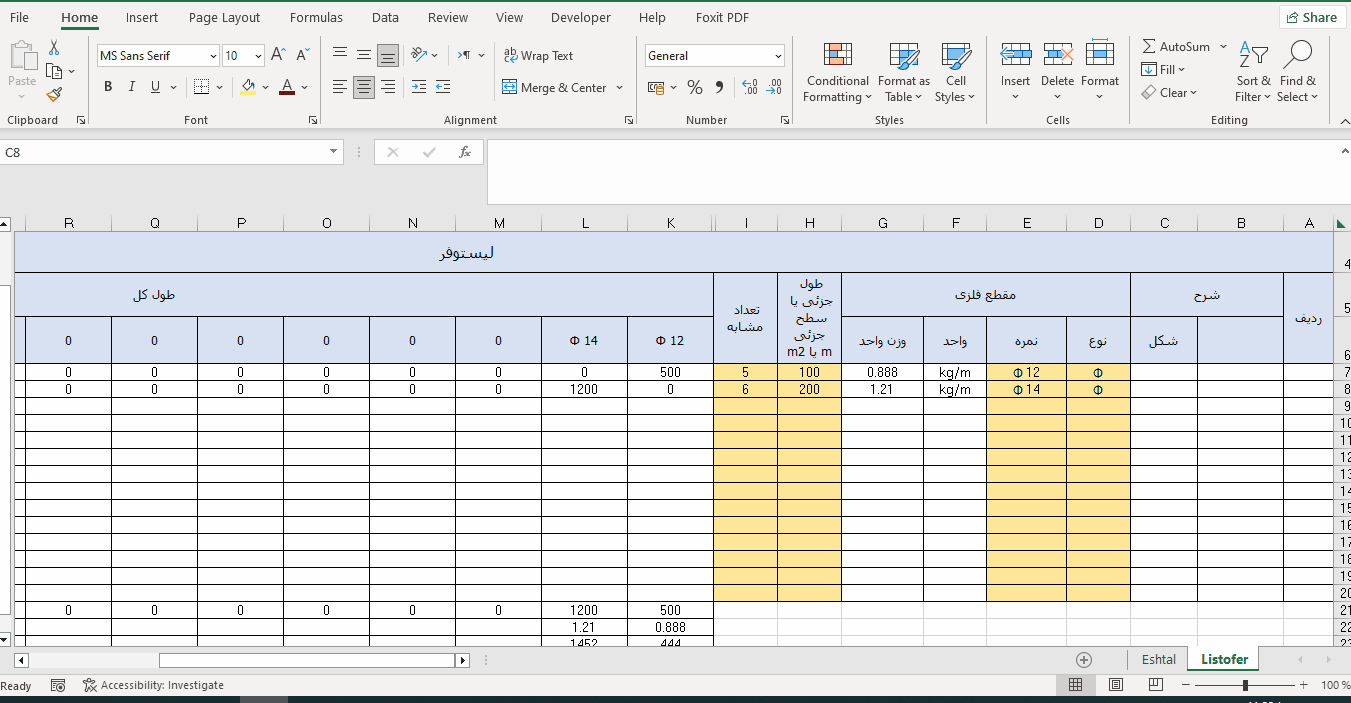
Task: Click the Decrease Indent icon
Action: [x=419, y=87]
